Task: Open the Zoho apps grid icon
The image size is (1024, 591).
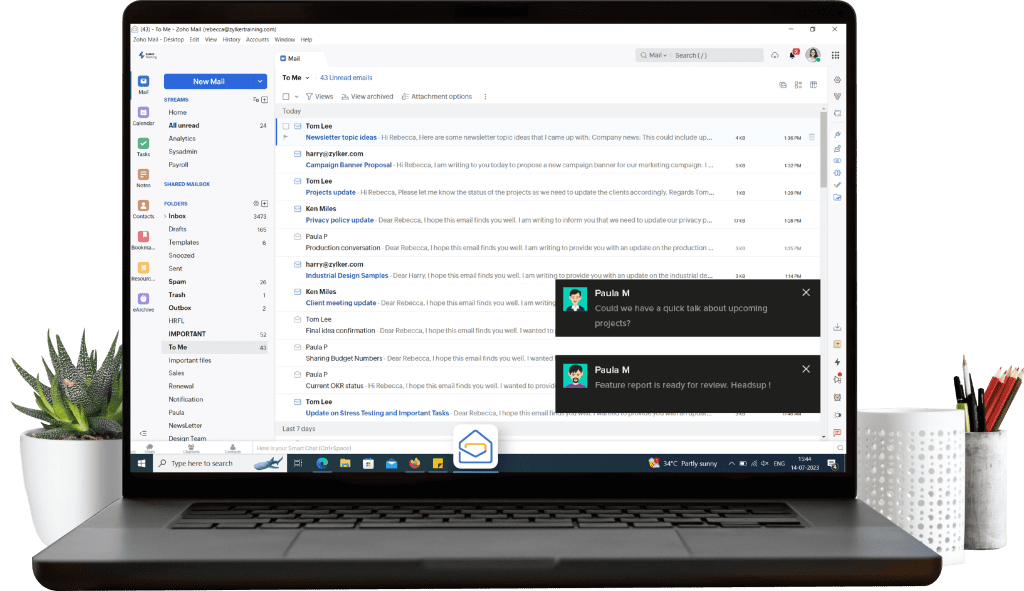Action: click(x=834, y=55)
